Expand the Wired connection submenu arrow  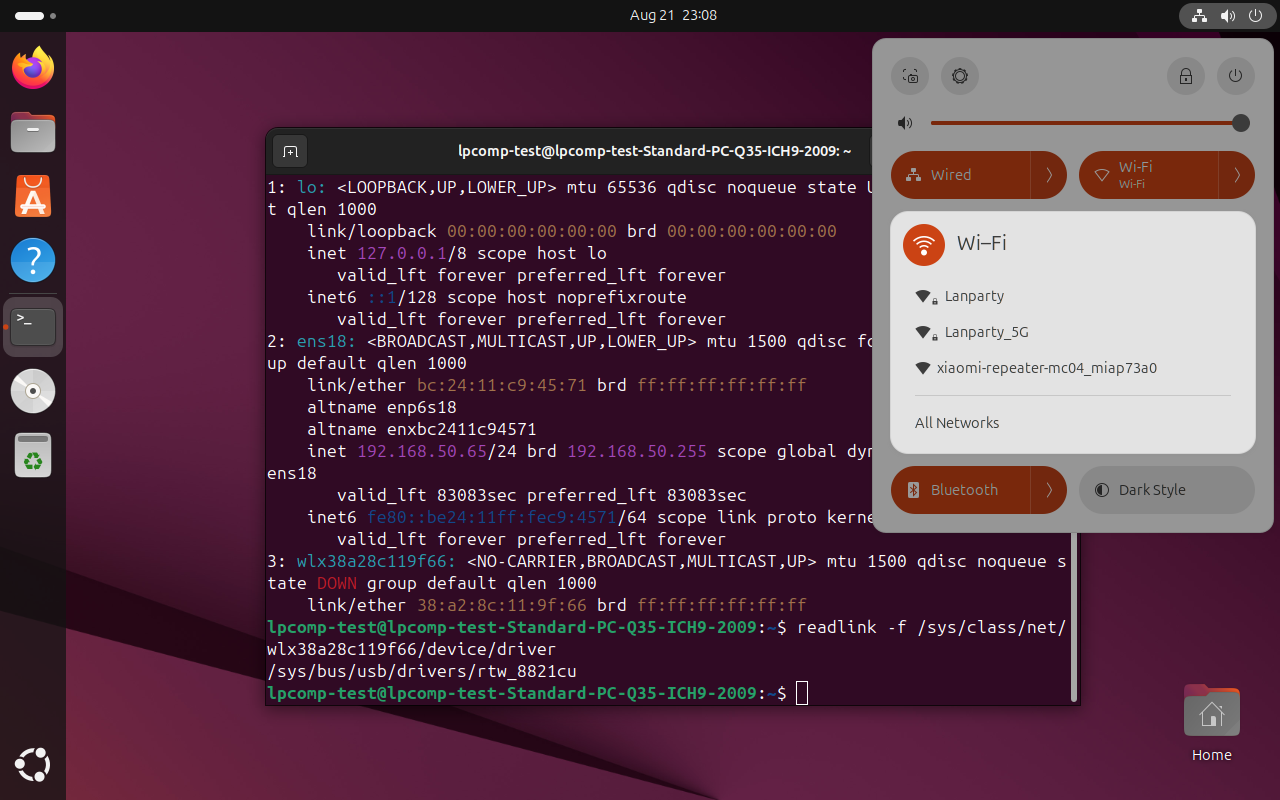tap(1049, 175)
